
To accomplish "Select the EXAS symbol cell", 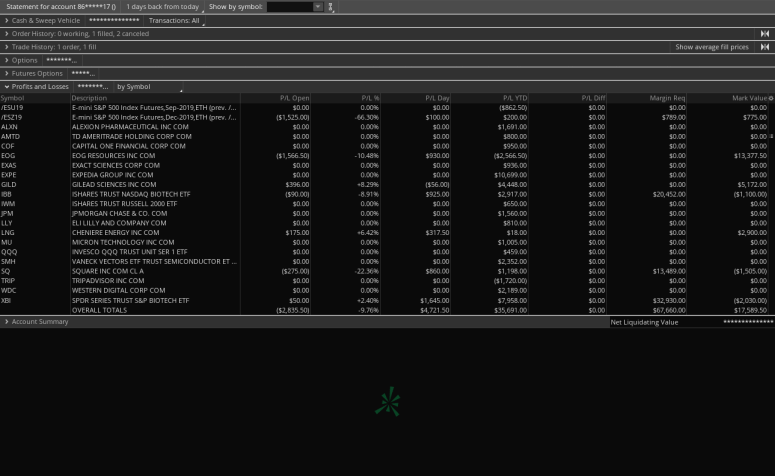I will point(8,166).
